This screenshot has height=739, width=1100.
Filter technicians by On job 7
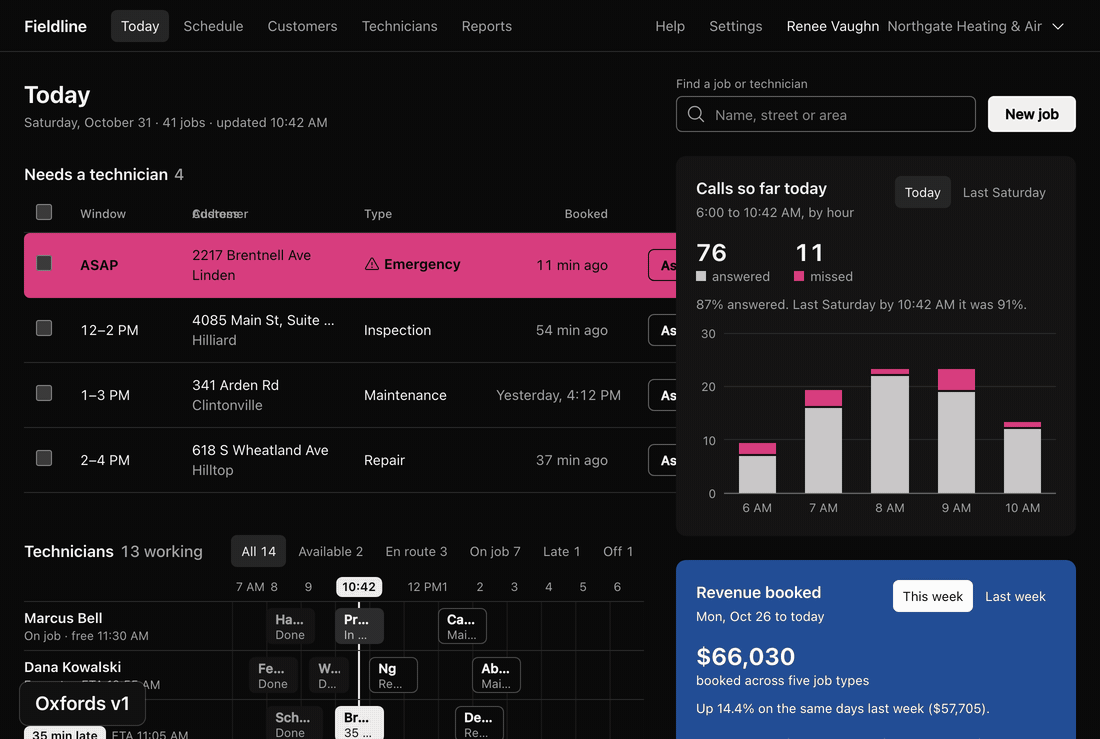[x=495, y=552]
